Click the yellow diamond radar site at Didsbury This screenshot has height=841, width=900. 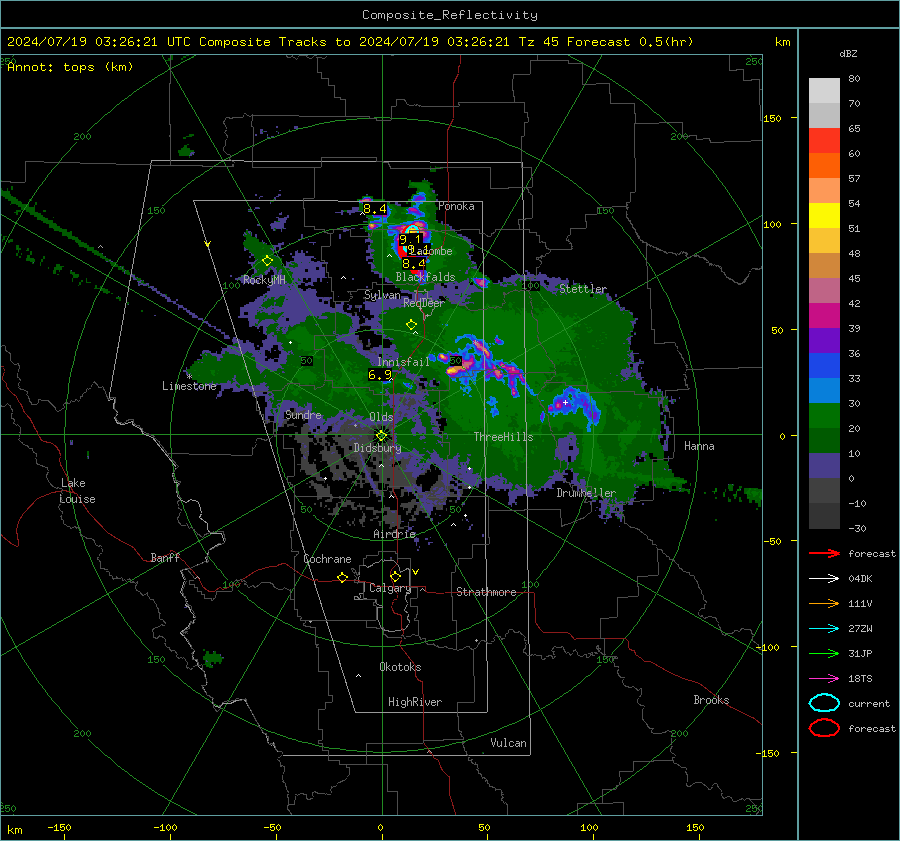pyautogui.click(x=381, y=436)
